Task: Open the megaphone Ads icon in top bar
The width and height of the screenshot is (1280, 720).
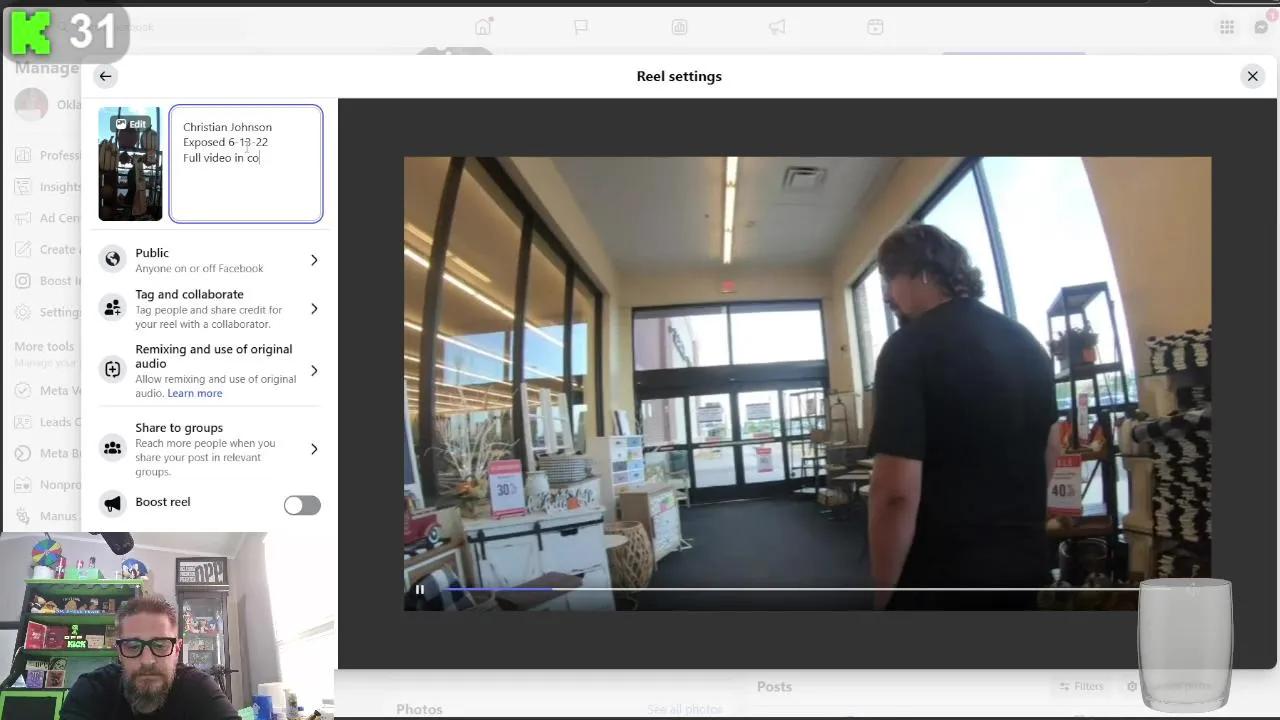Action: point(777,27)
